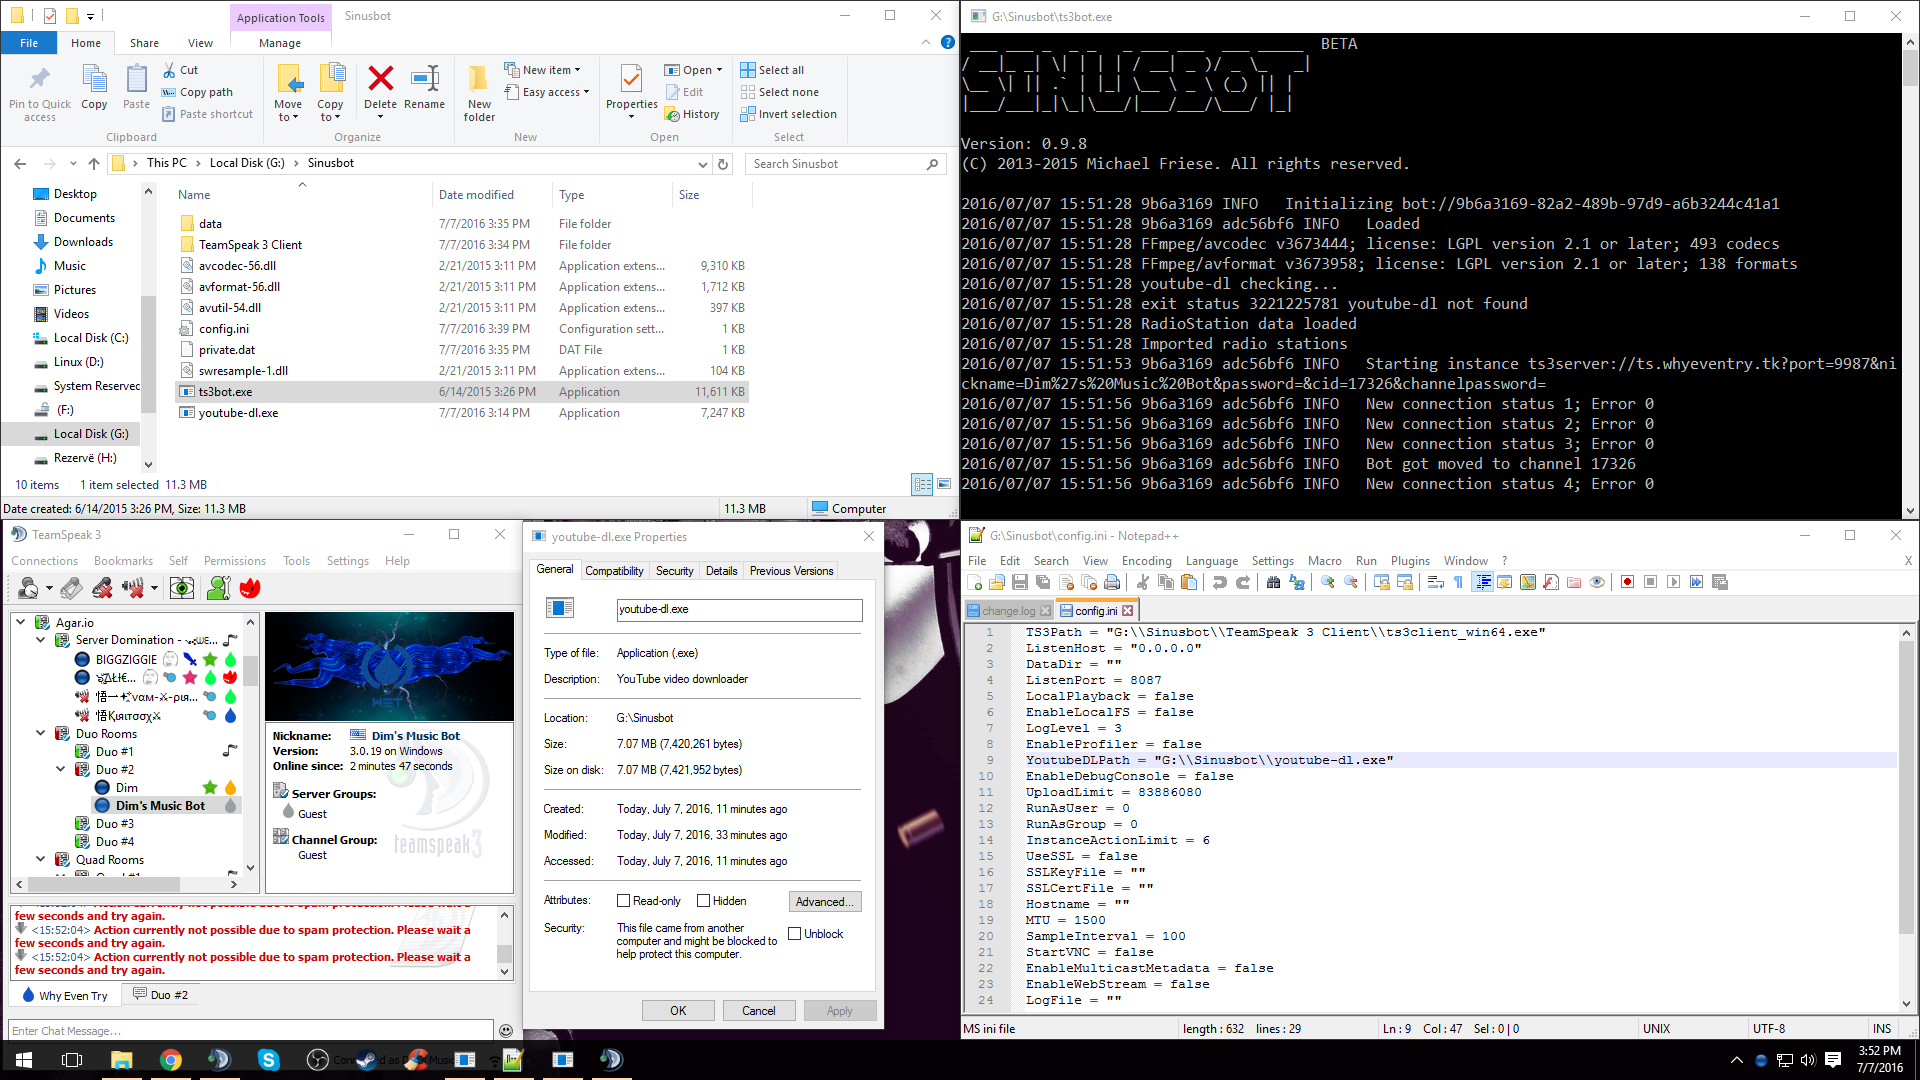Open Easy access dropdown in ribbon

click(547, 92)
